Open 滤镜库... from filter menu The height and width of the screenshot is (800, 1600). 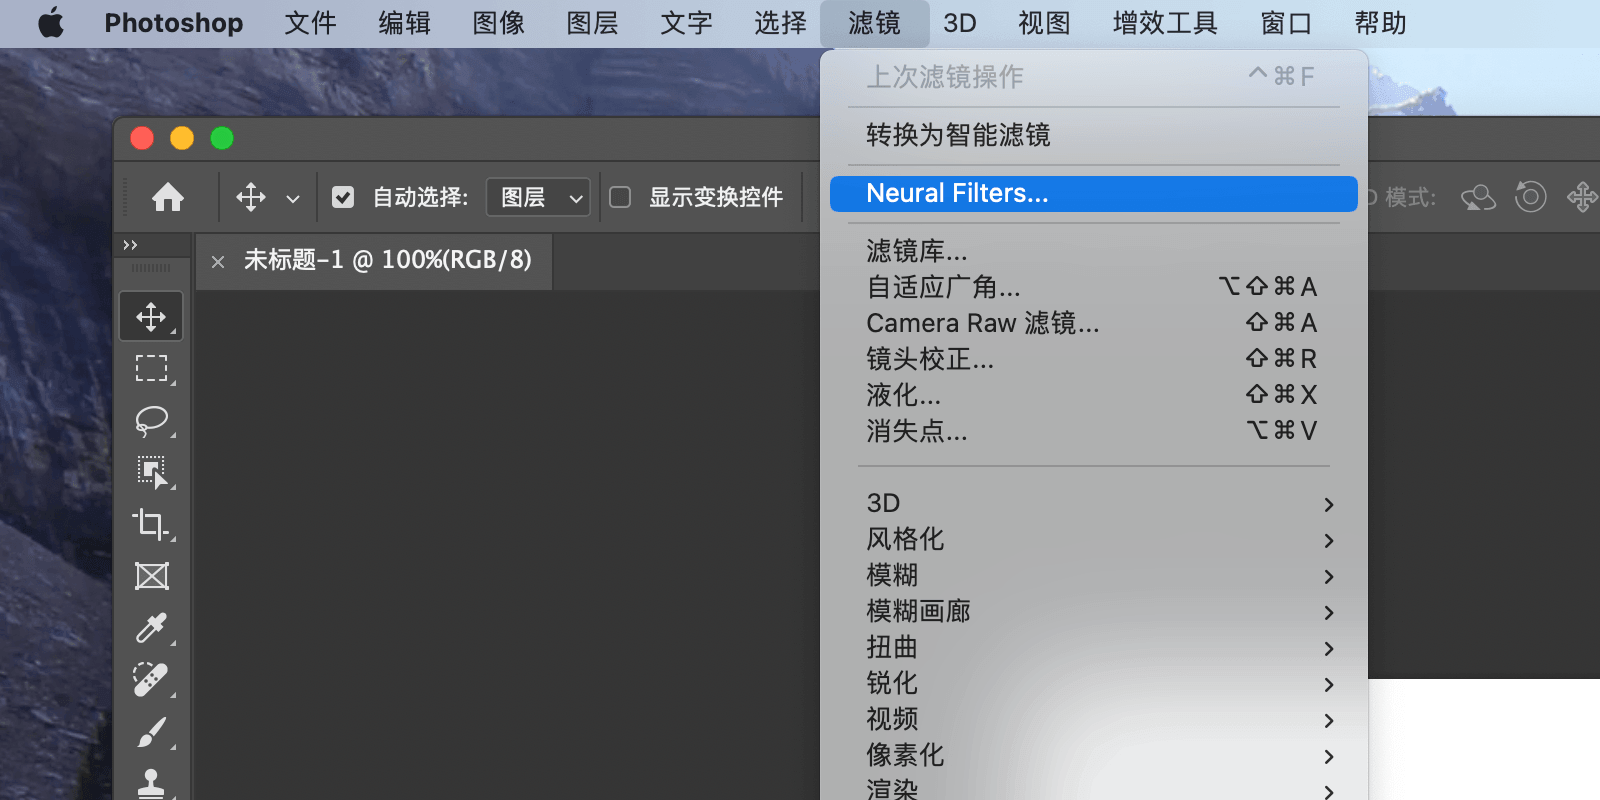coord(1094,251)
